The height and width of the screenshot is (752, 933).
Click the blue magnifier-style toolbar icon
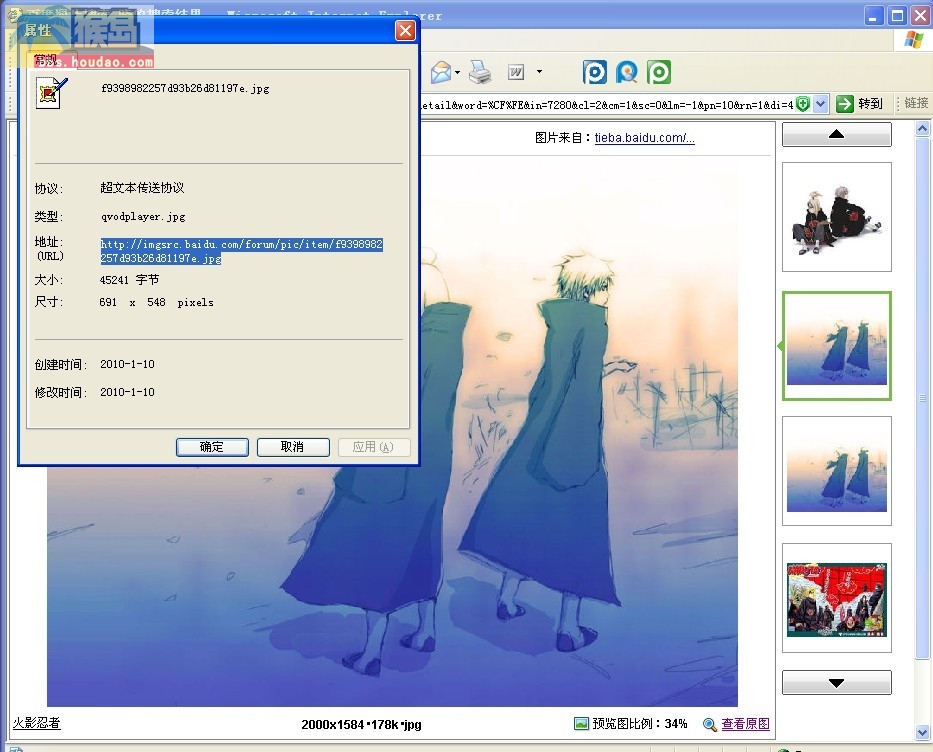[x=627, y=72]
